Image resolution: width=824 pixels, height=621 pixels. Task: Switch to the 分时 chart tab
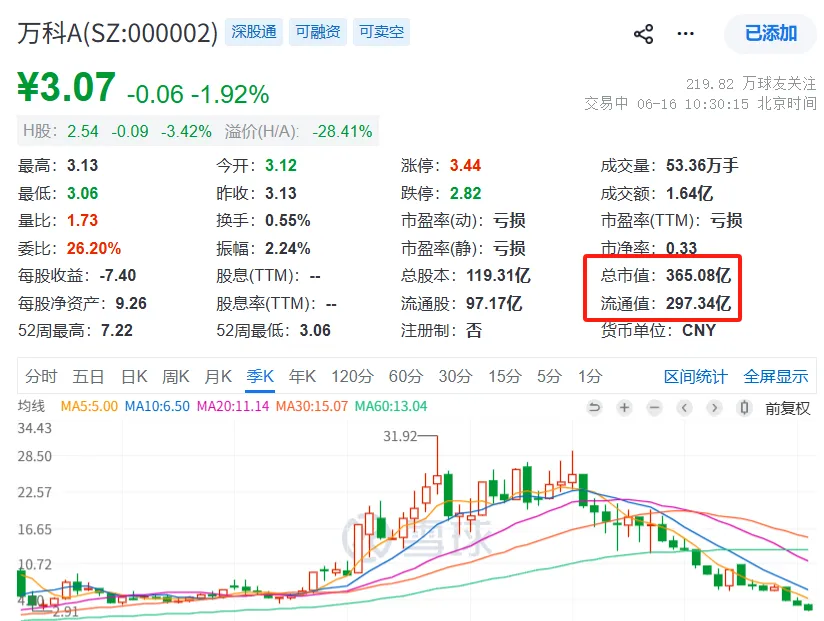(x=41, y=376)
